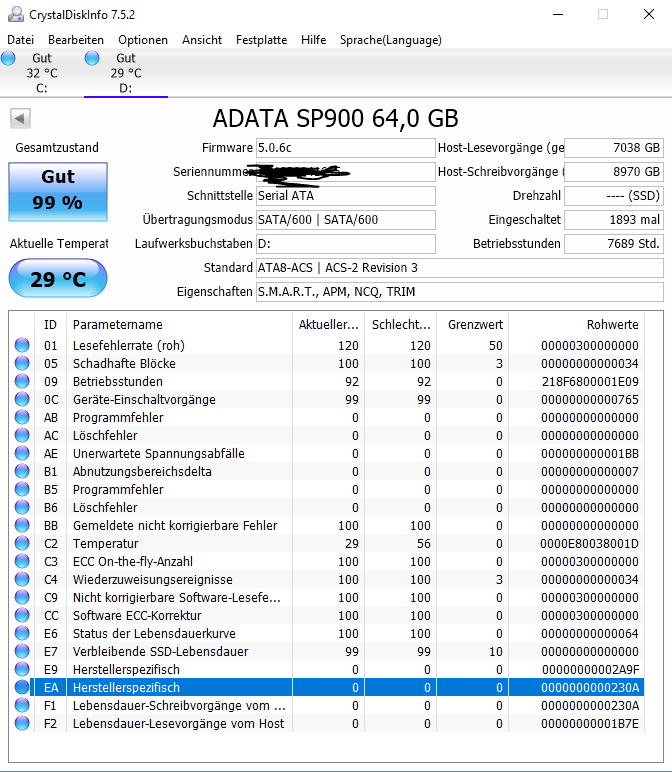Click the Gut 99 % health status button

(x=58, y=192)
